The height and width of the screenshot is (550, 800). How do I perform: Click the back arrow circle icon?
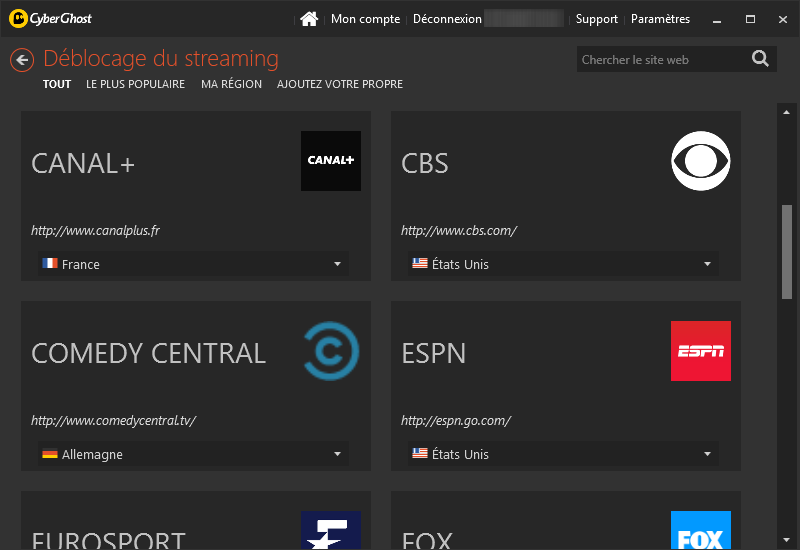pos(22,60)
